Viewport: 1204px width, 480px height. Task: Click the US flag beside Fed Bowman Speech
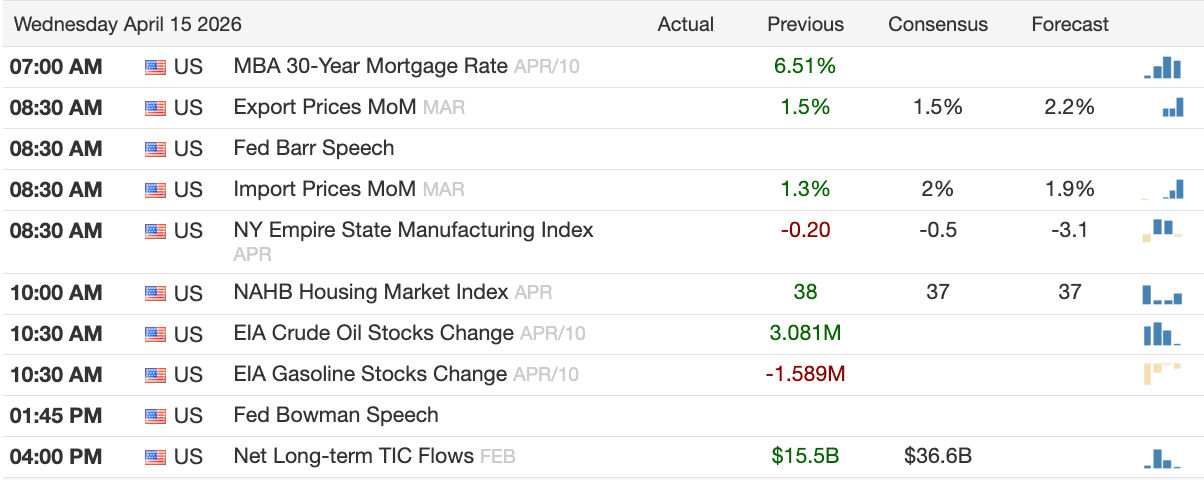coord(155,416)
